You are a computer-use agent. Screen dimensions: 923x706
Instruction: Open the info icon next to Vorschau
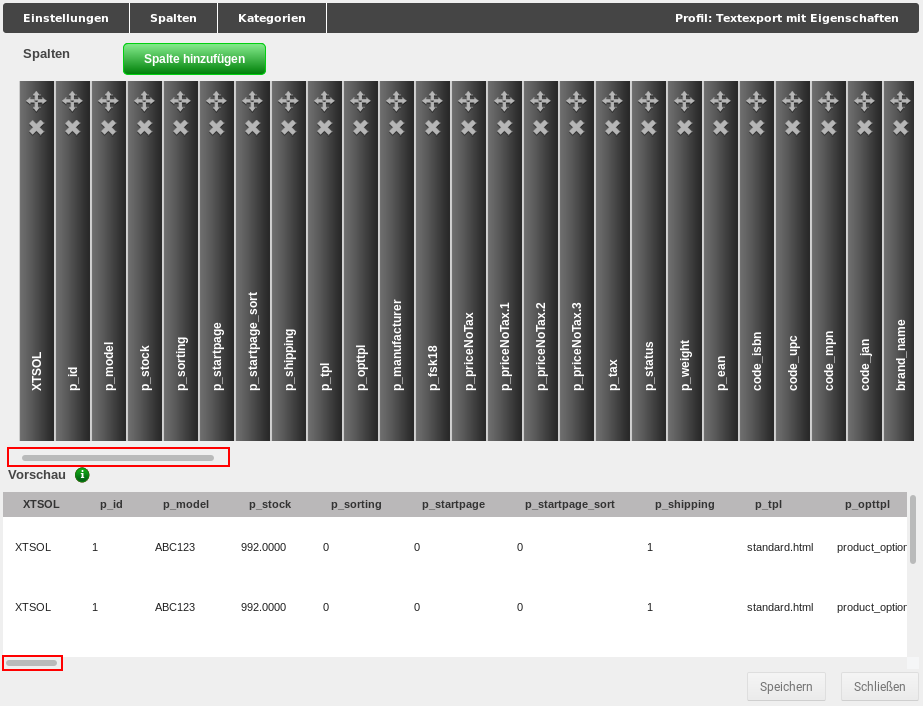coord(81,475)
